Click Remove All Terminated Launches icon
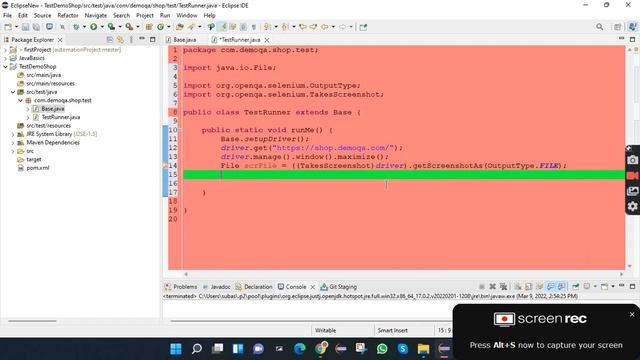The width and height of the screenshot is (640, 360). point(503,287)
